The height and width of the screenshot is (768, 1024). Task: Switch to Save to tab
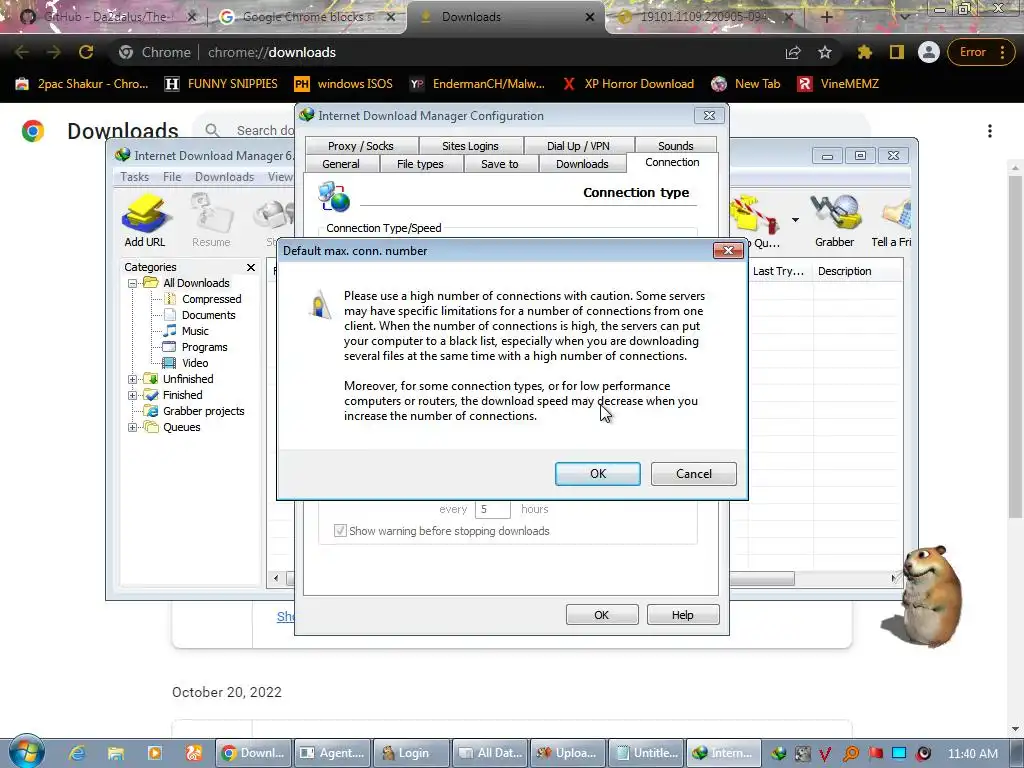(500, 164)
